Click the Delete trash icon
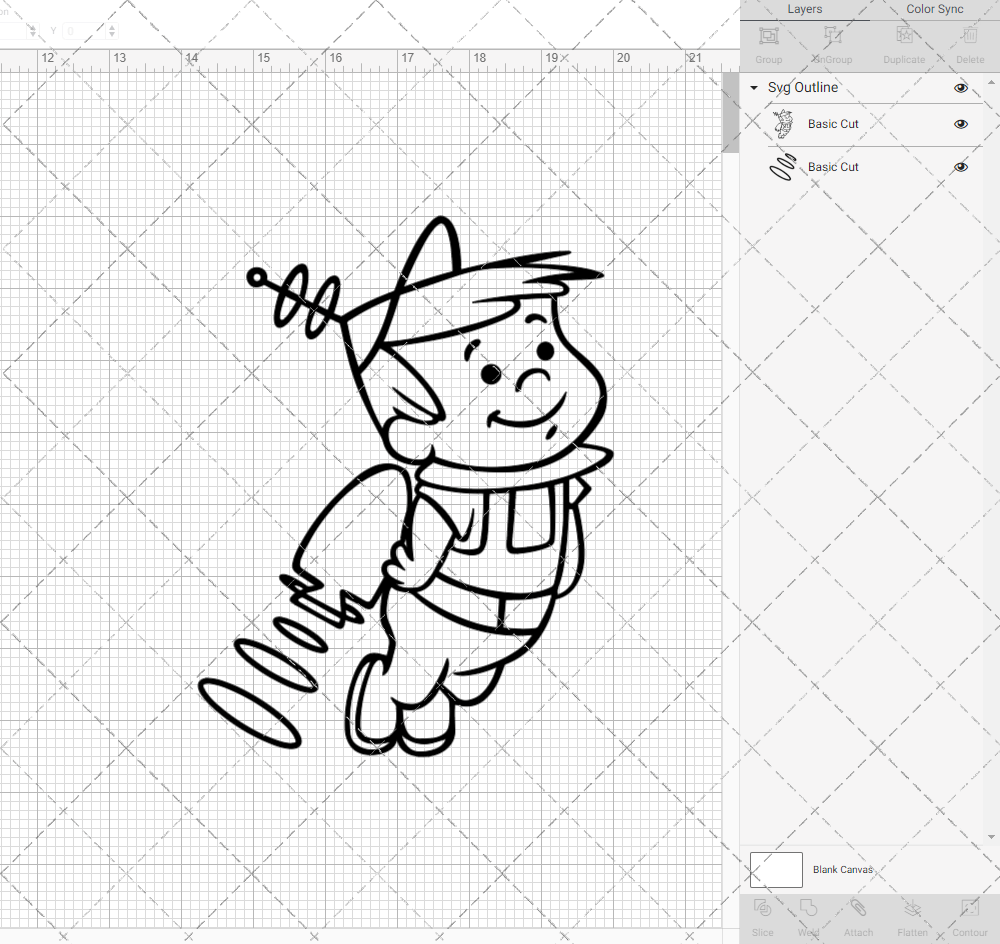The image size is (1000, 944). [970, 35]
